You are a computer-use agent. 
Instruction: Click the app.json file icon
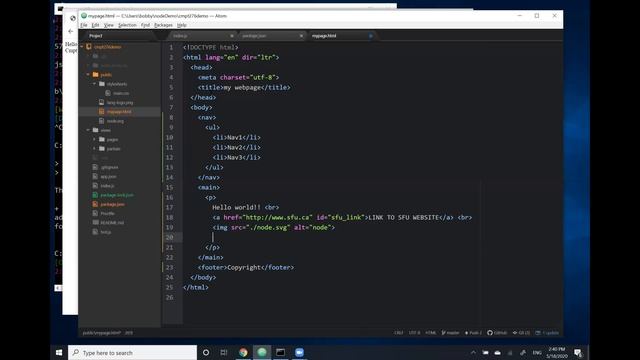point(95,176)
